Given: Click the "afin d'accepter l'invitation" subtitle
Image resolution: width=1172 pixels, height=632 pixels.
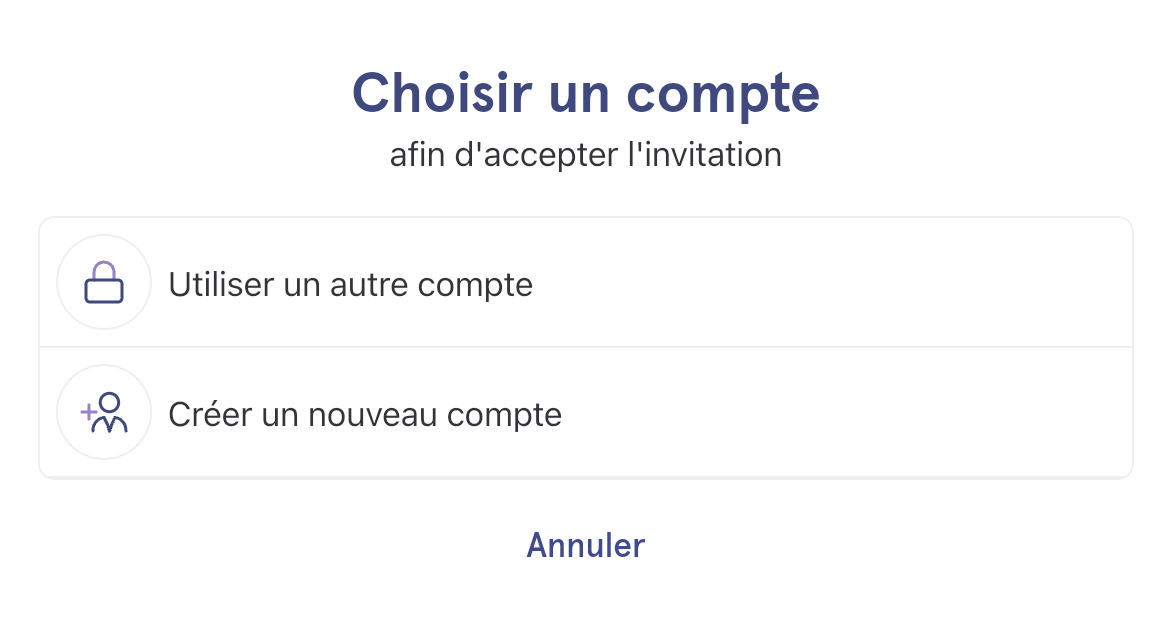Looking at the screenshot, I should point(586,155).
